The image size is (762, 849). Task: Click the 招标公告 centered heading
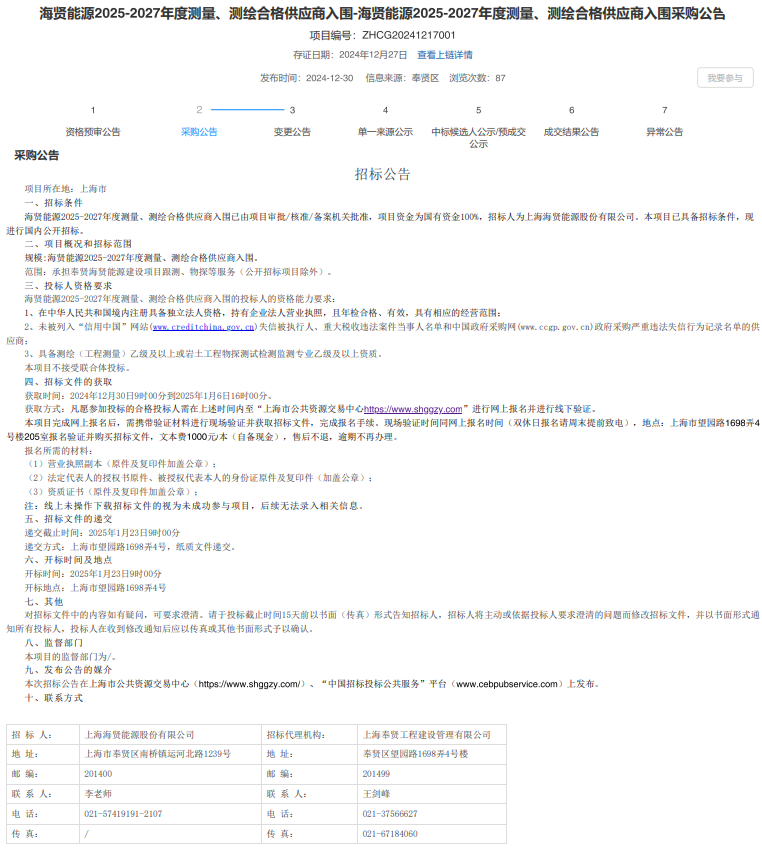[x=382, y=174]
